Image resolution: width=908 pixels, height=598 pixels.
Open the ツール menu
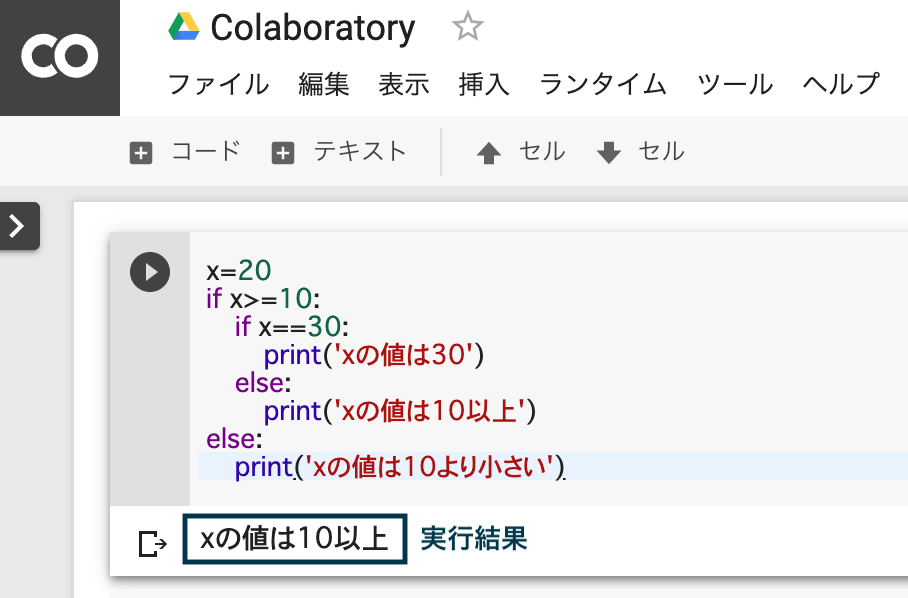(x=735, y=84)
